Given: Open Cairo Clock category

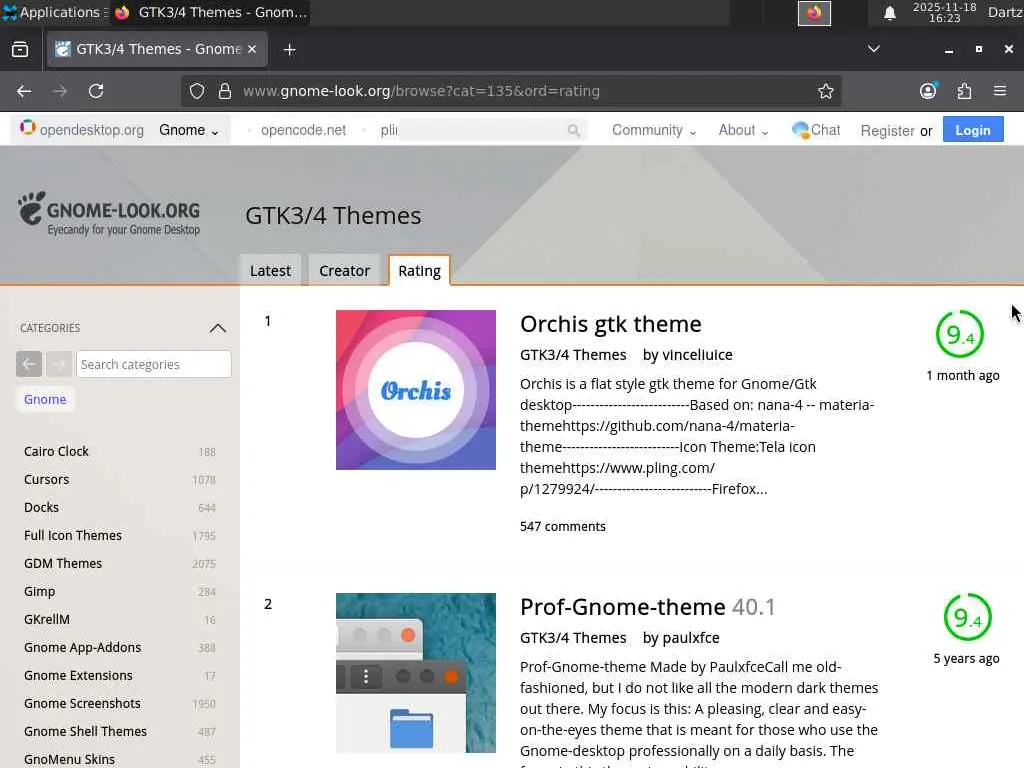Looking at the screenshot, I should (56, 451).
